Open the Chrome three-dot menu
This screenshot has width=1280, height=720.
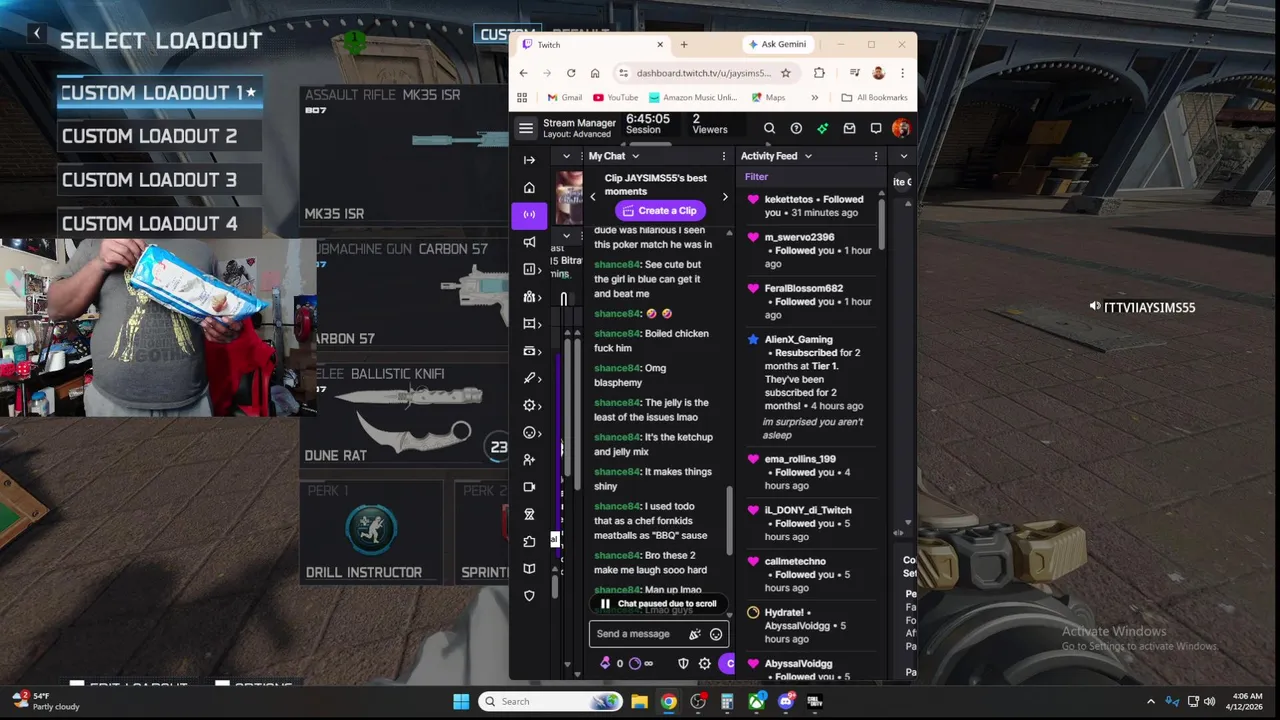pos(902,73)
